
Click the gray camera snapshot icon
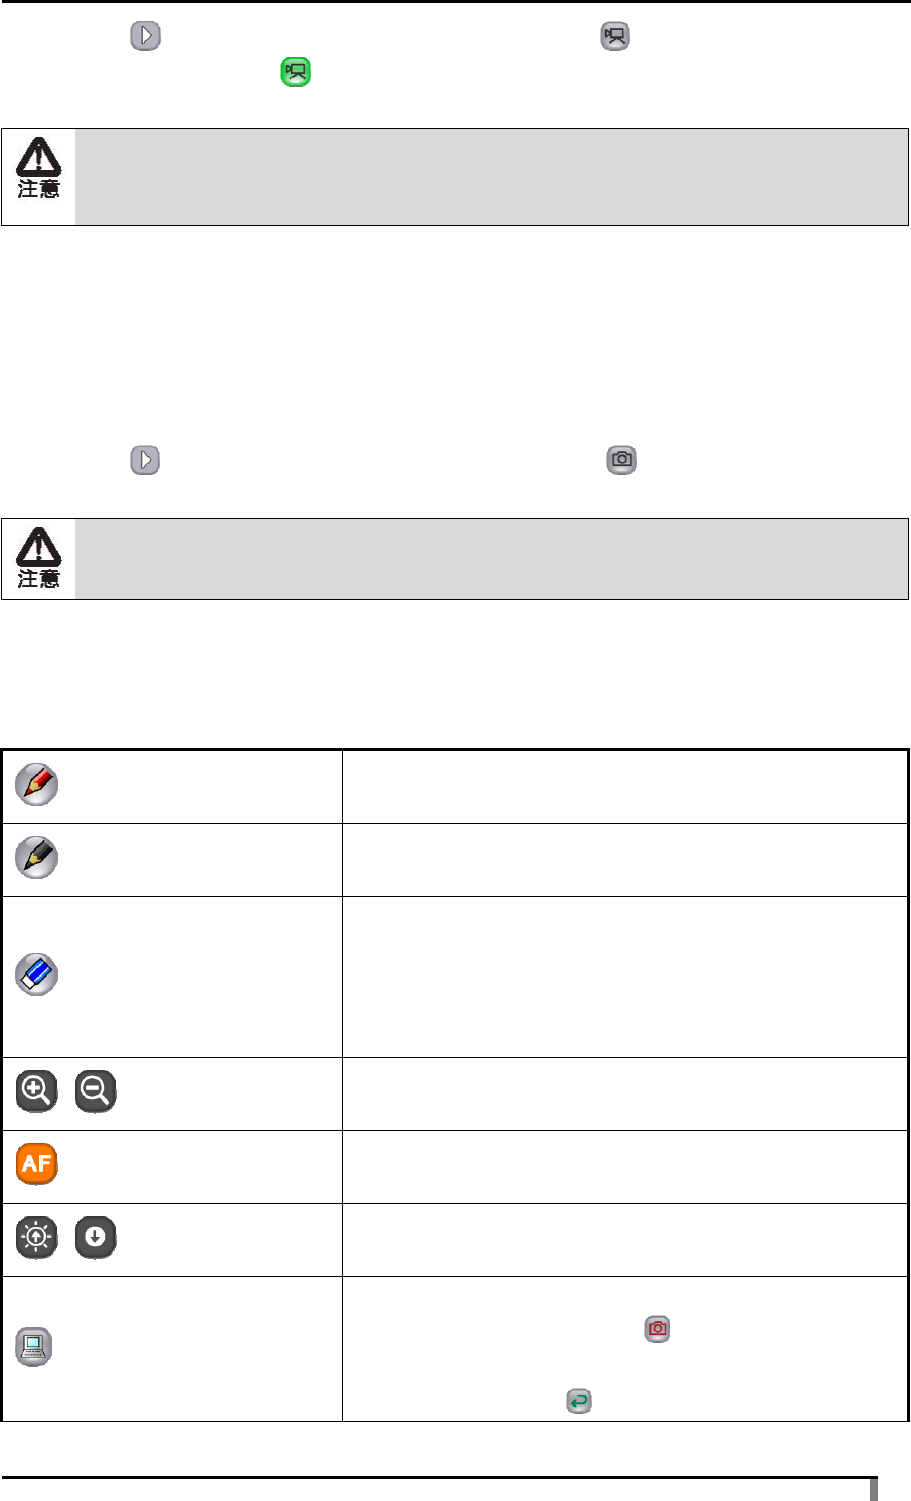(x=622, y=460)
